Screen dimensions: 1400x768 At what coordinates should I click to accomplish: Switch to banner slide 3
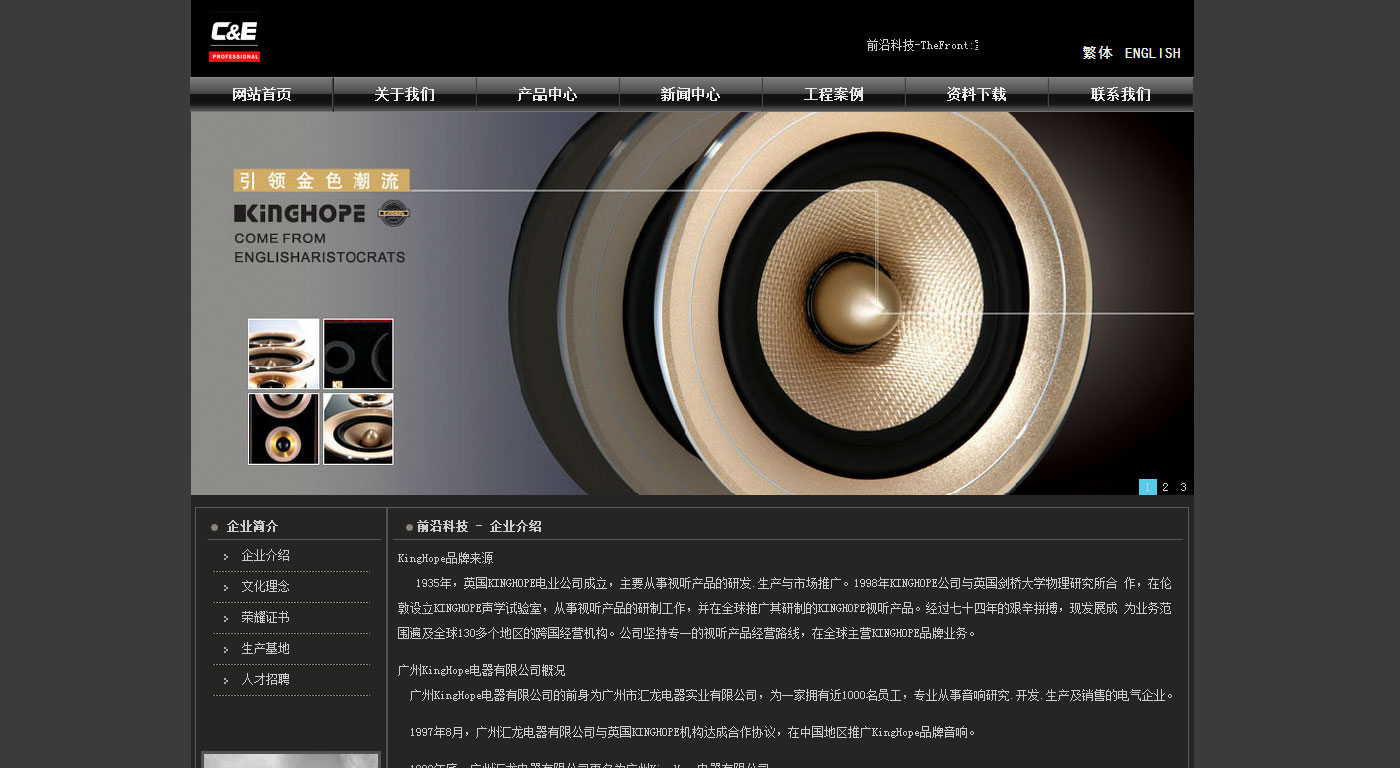click(x=1184, y=487)
